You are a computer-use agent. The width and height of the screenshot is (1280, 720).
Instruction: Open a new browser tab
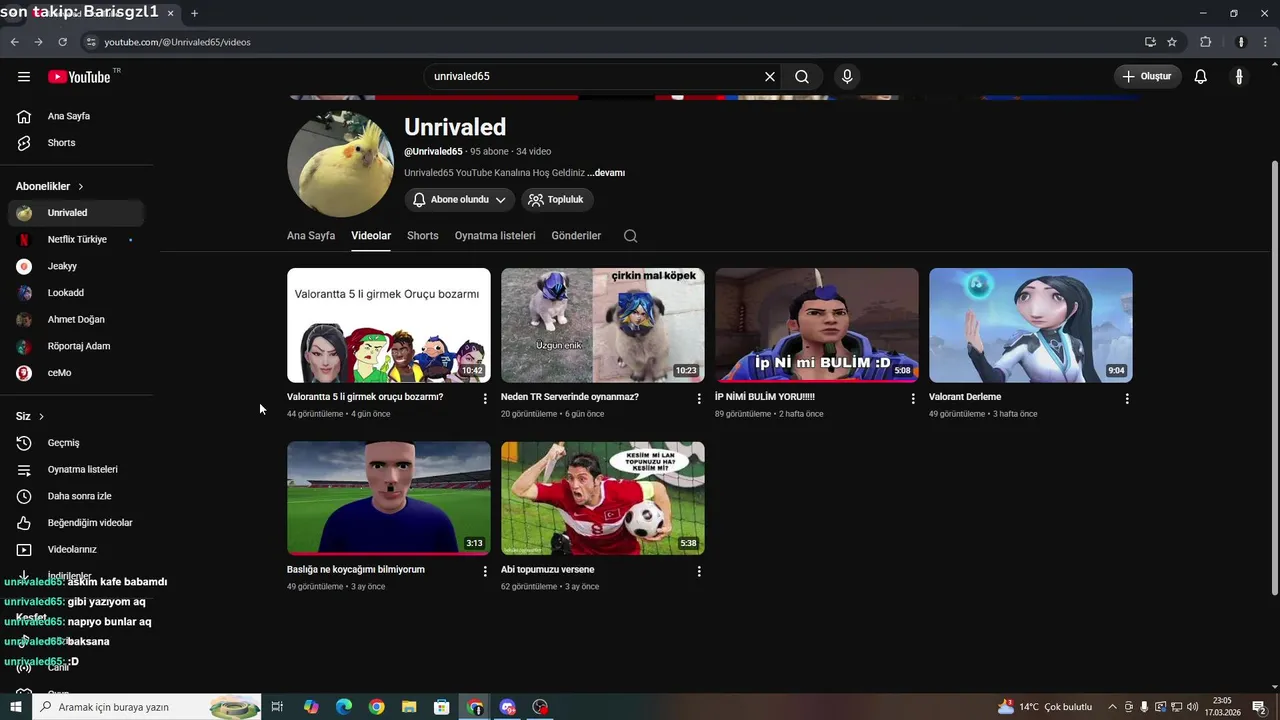(x=194, y=13)
